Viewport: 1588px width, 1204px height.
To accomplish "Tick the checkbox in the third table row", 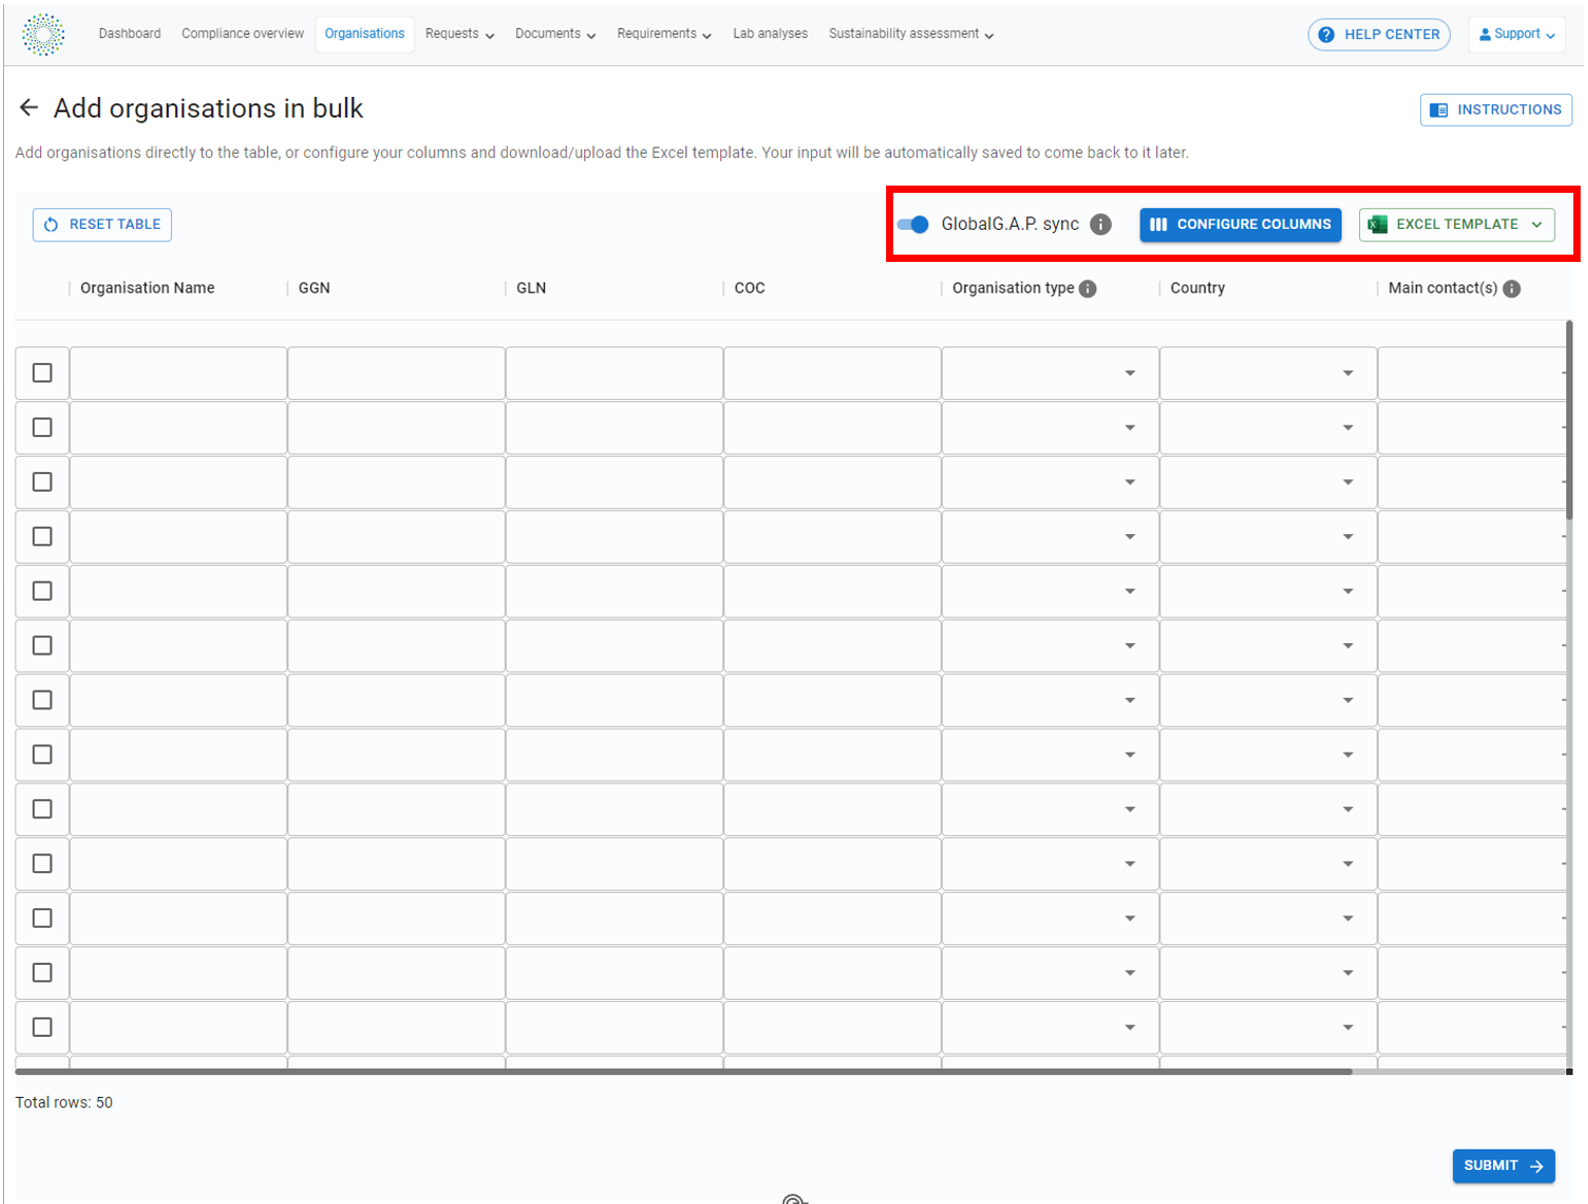I will click(42, 482).
